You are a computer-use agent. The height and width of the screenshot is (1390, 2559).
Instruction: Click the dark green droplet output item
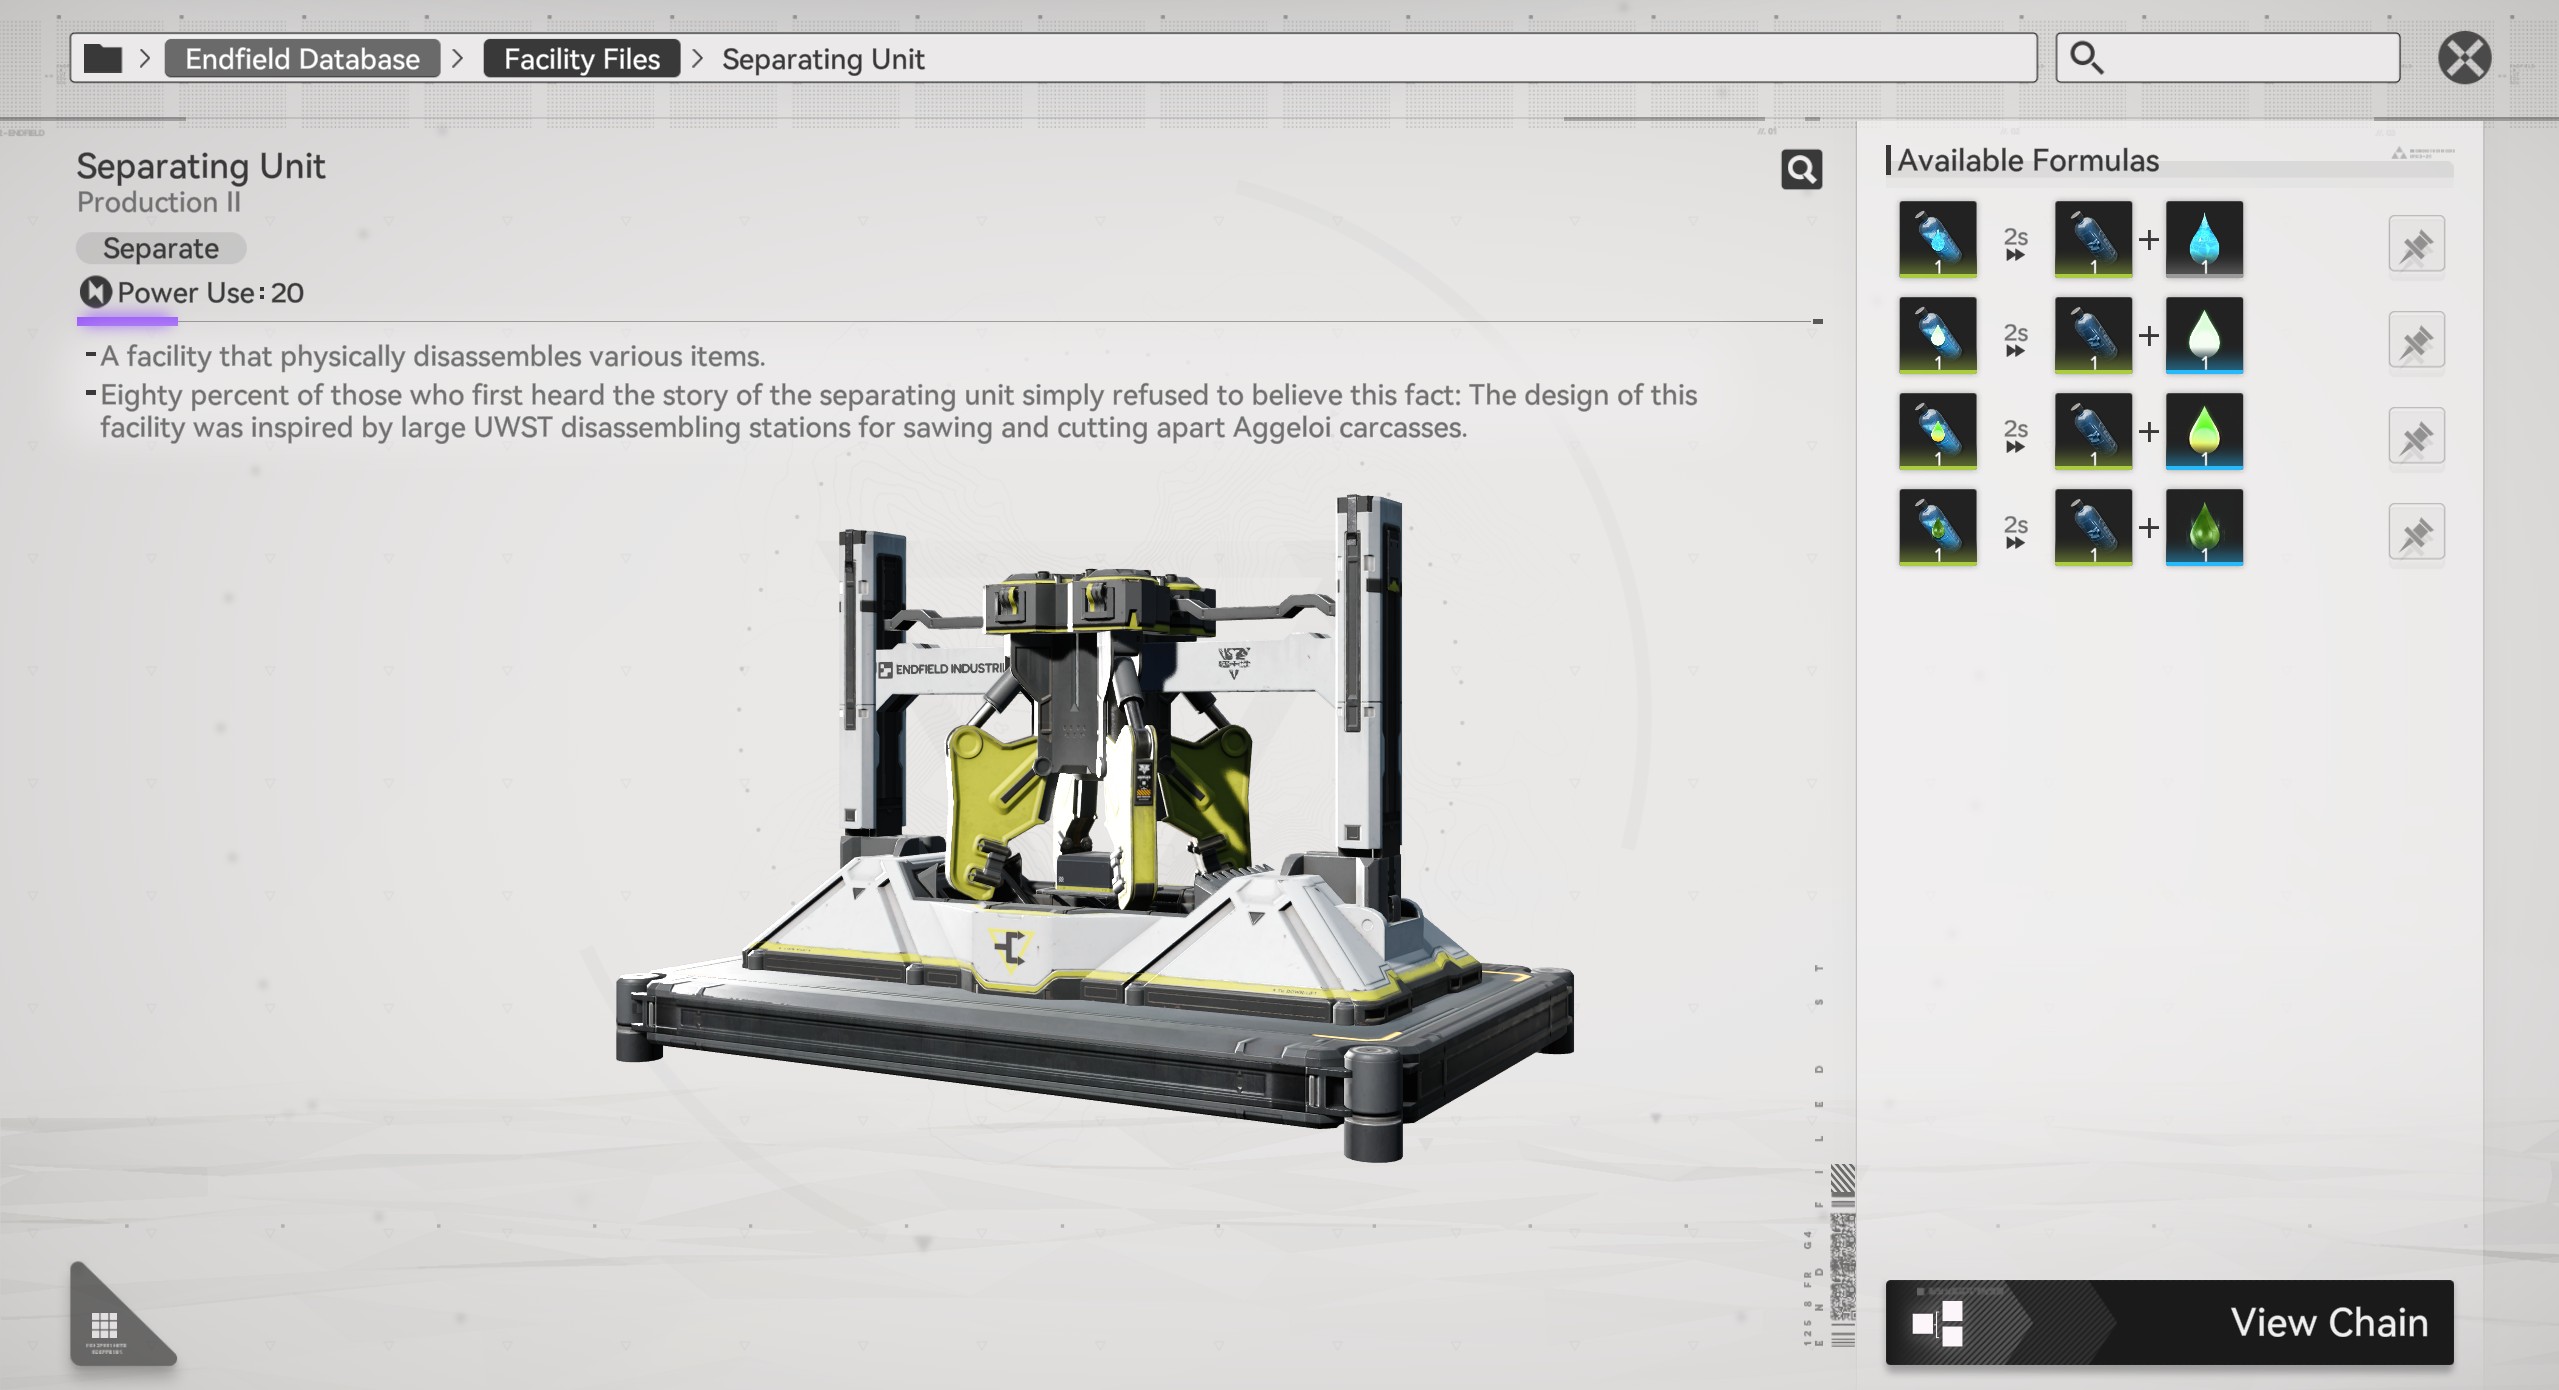coord(2203,527)
